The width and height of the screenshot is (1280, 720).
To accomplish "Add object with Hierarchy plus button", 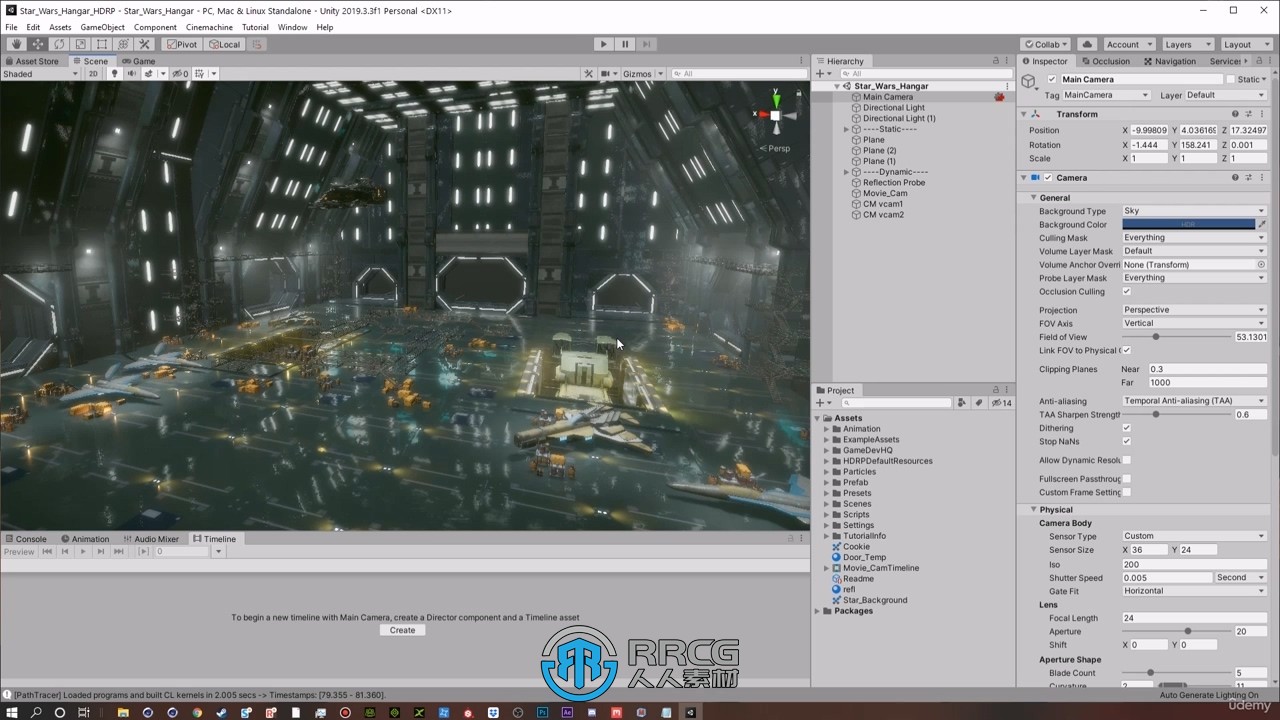I will [821, 74].
